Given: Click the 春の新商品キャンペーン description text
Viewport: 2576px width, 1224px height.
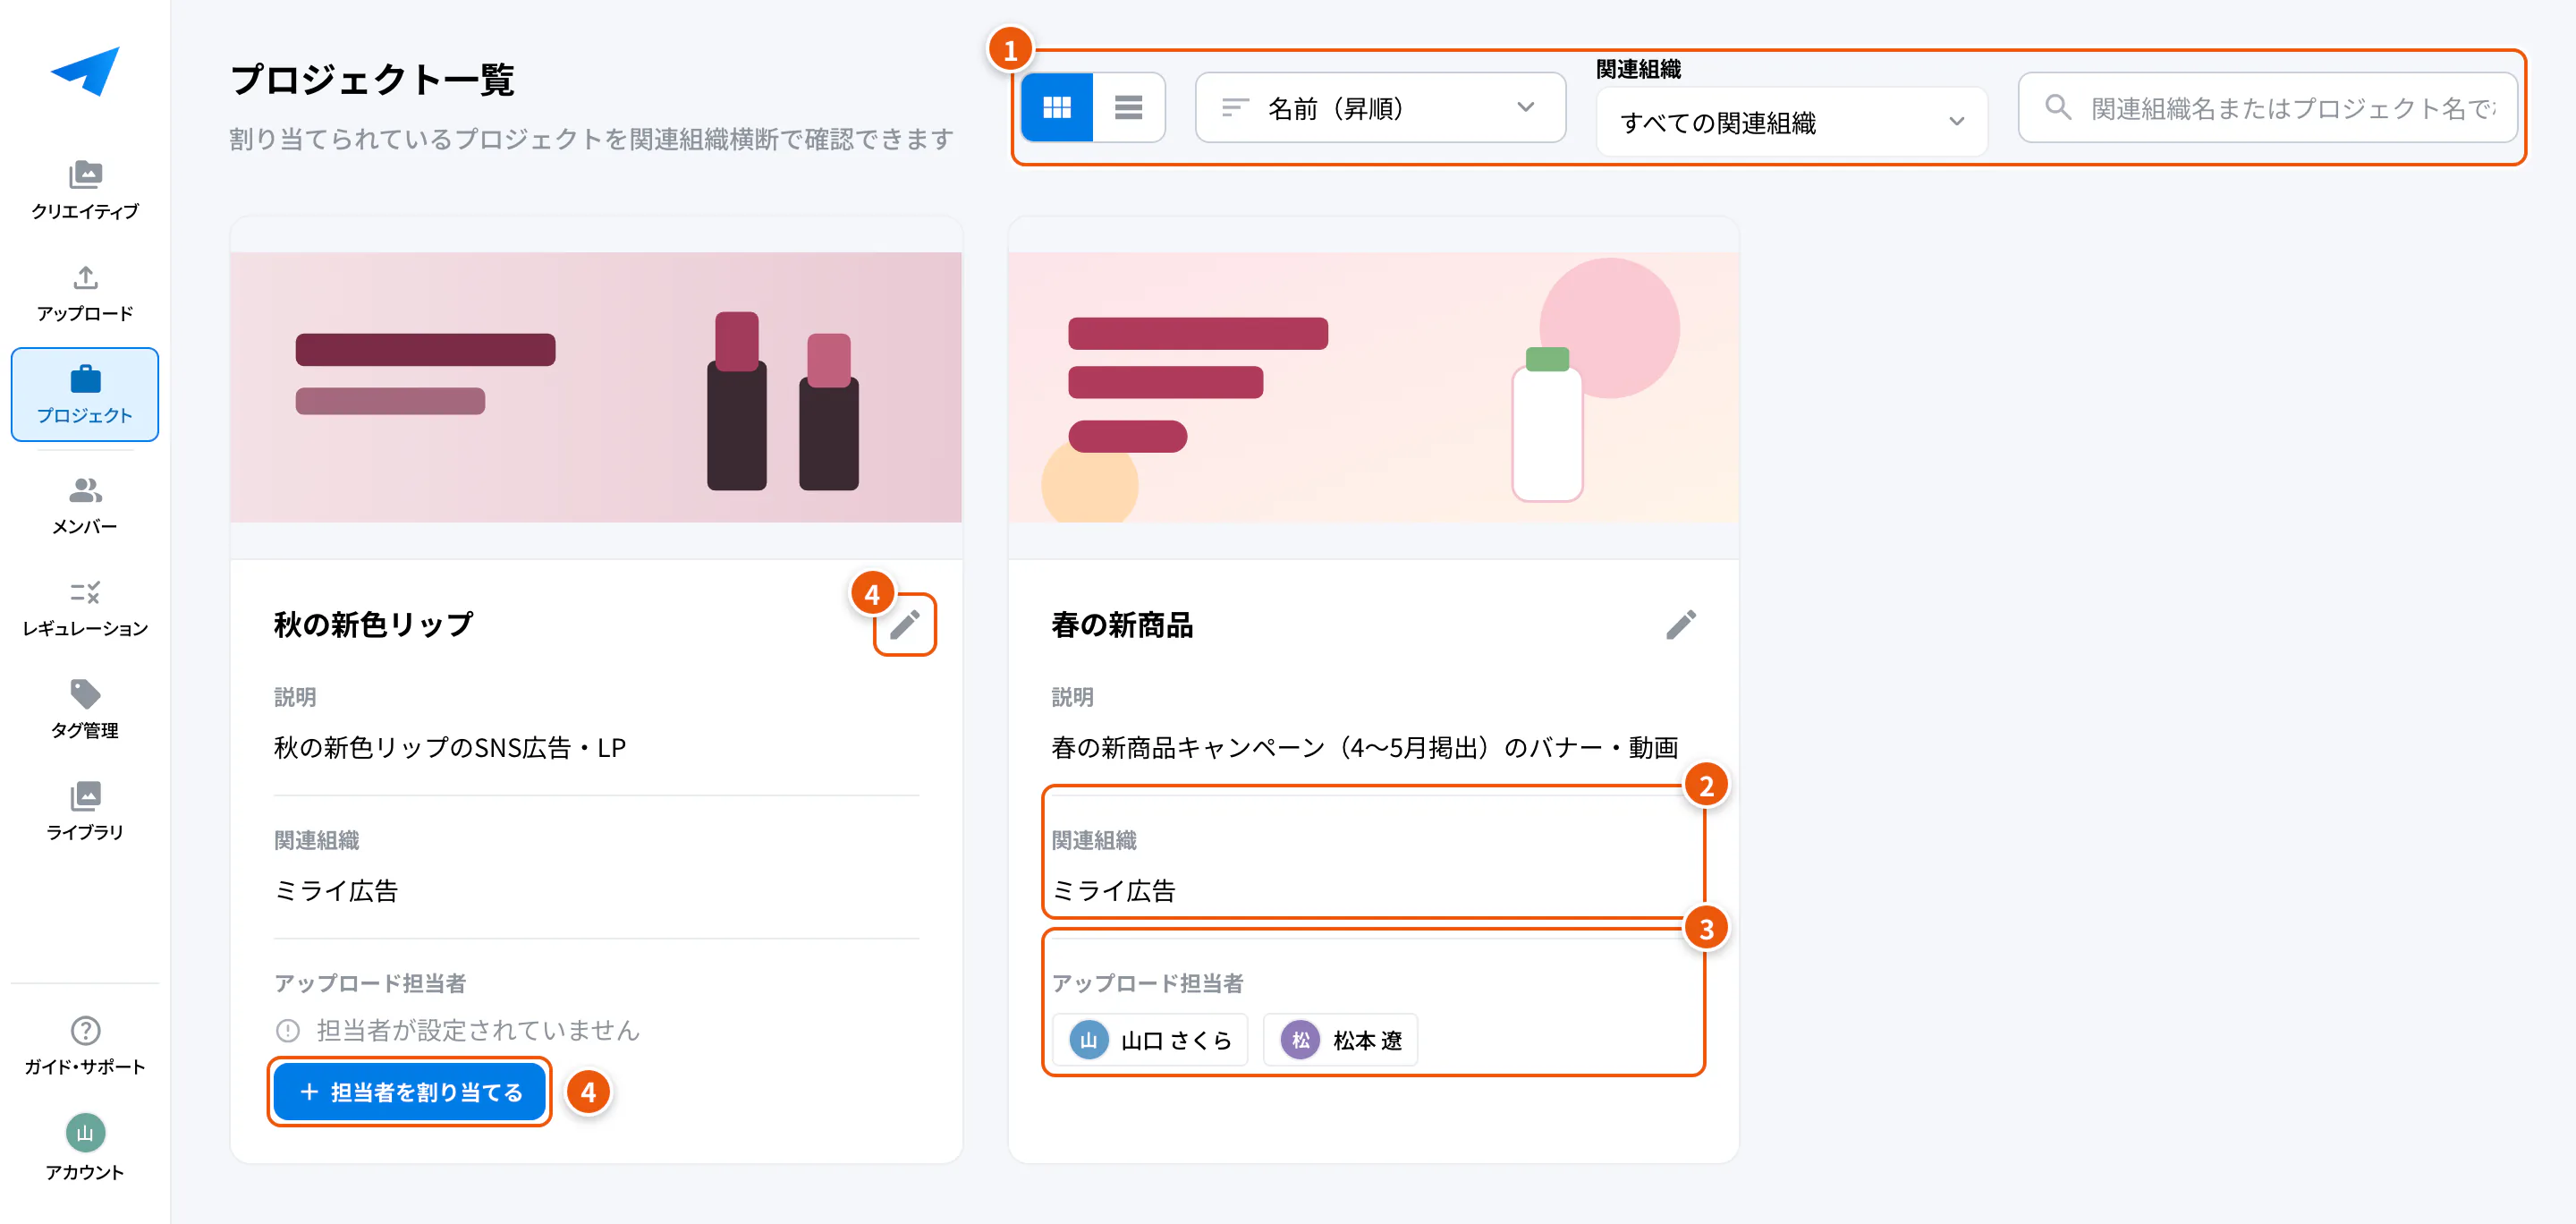Looking at the screenshot, I should [x=1364, y=747].
